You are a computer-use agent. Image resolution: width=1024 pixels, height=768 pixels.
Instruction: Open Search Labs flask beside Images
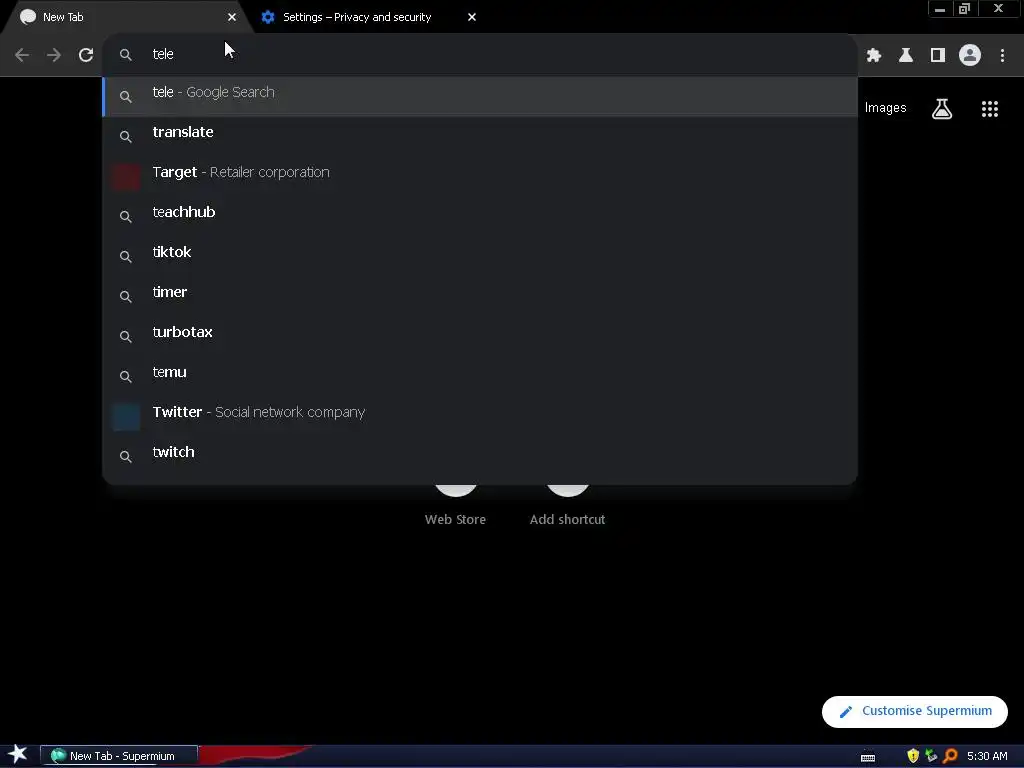942,108
